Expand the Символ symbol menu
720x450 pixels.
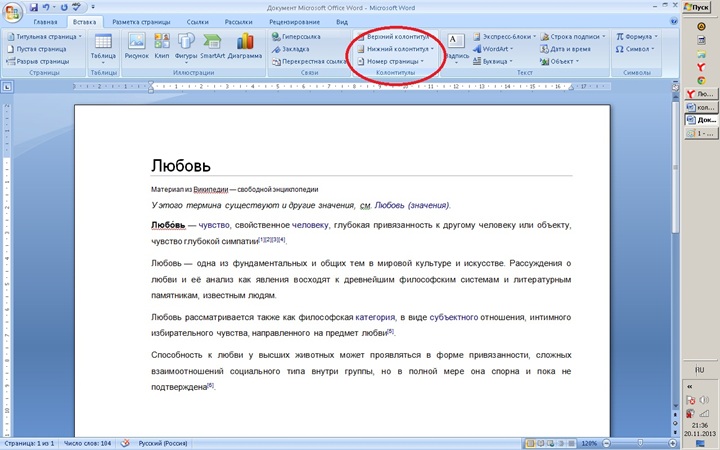pos(635,49)
